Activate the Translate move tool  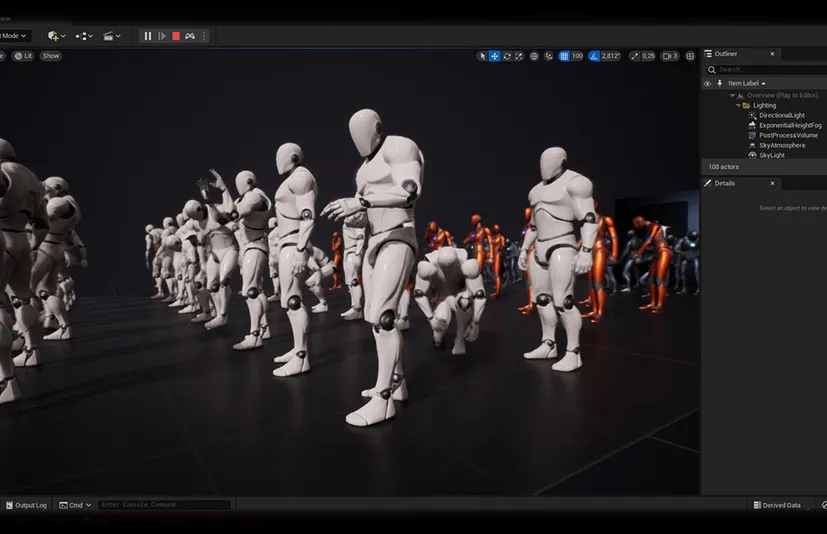(494, 56)
